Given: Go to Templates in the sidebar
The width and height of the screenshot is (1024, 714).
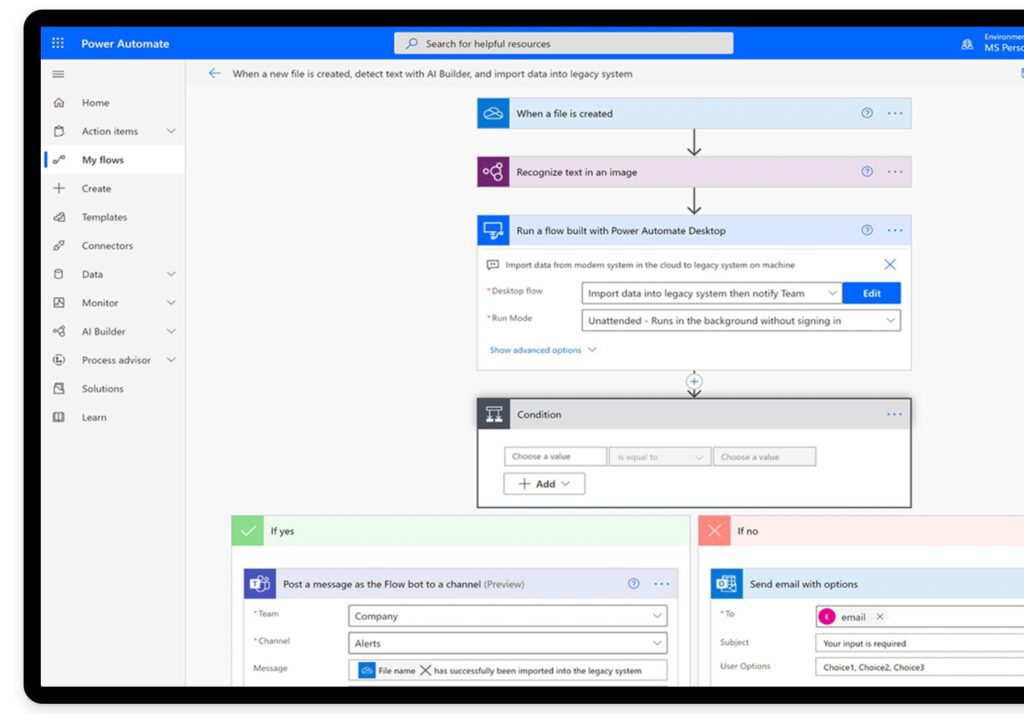Looking at the screenshot, I should [104, 217].
